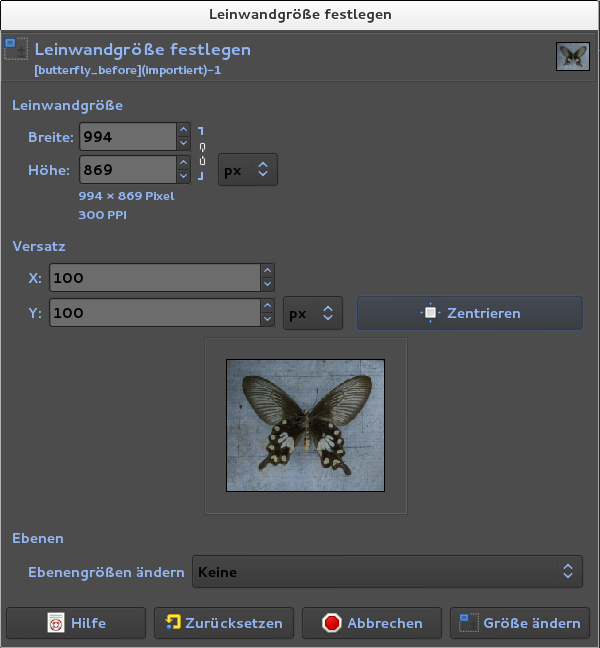Click the butterfly thumbnail in the header corner
The height and width of the screenshot is (648, 600).
(x=572, y=57)
